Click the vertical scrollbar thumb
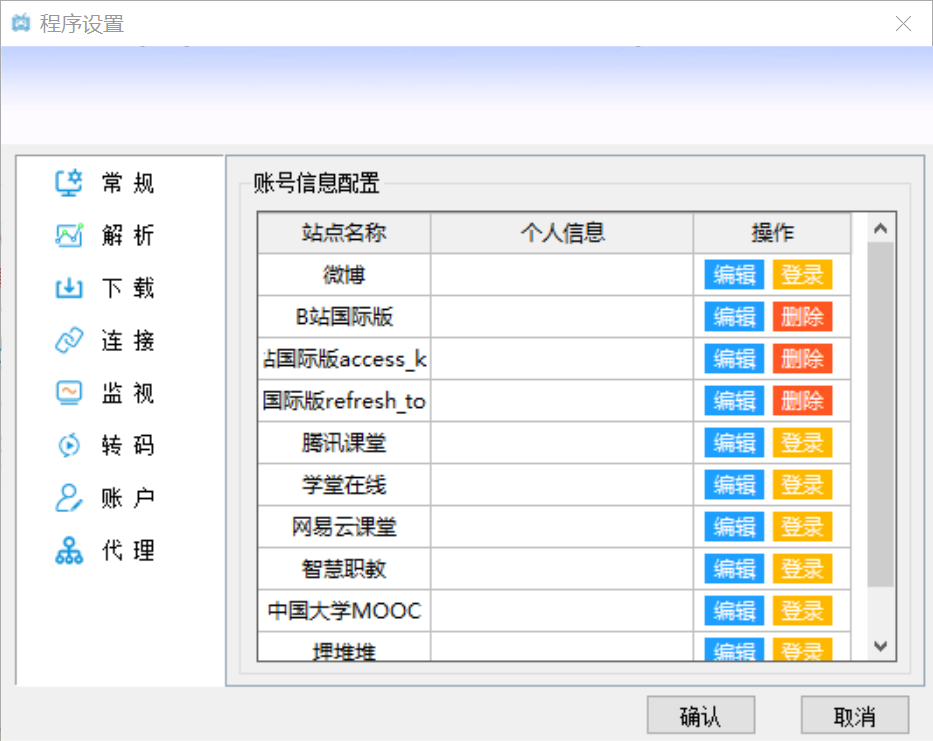Image resolution: width=933 pixels, height=741 pixels. click(881, 414)
